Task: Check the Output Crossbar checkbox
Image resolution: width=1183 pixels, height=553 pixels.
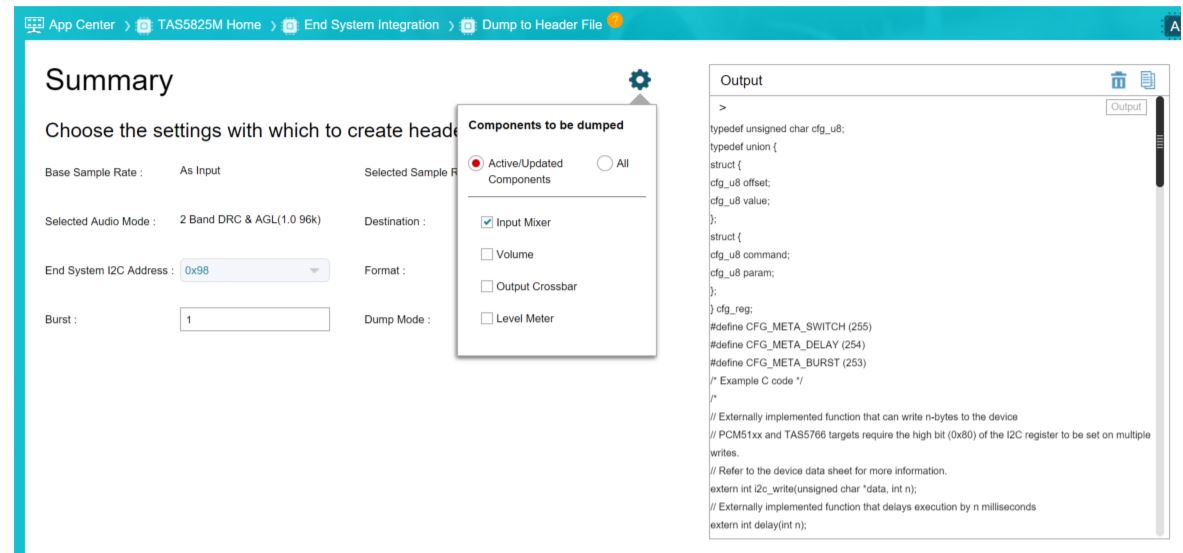Action: pos(487,287)
